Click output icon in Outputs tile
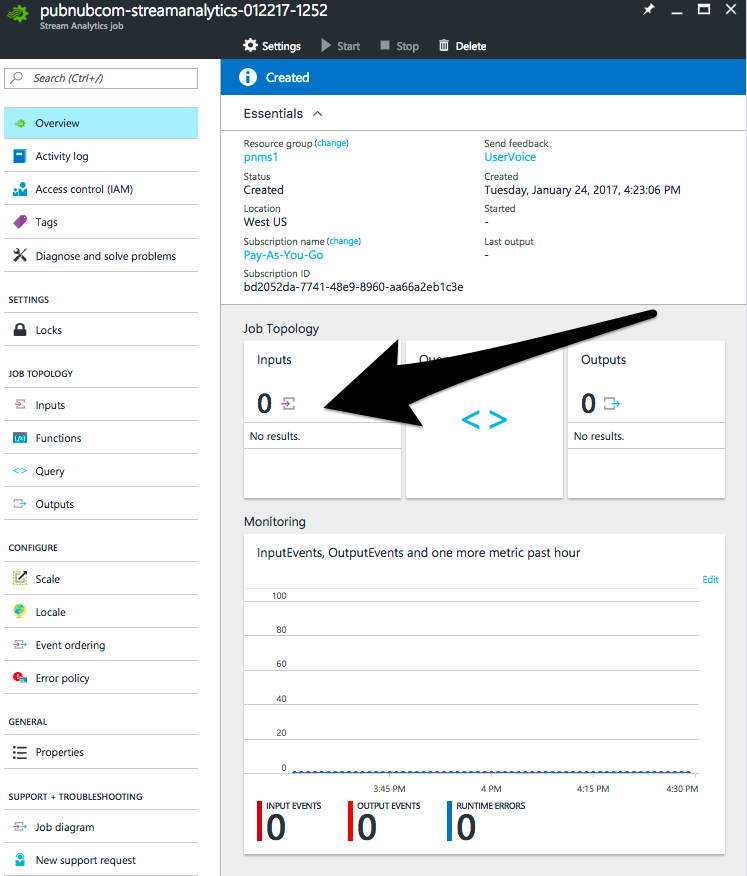Screen dimensions: 747x876 point(612,403)
